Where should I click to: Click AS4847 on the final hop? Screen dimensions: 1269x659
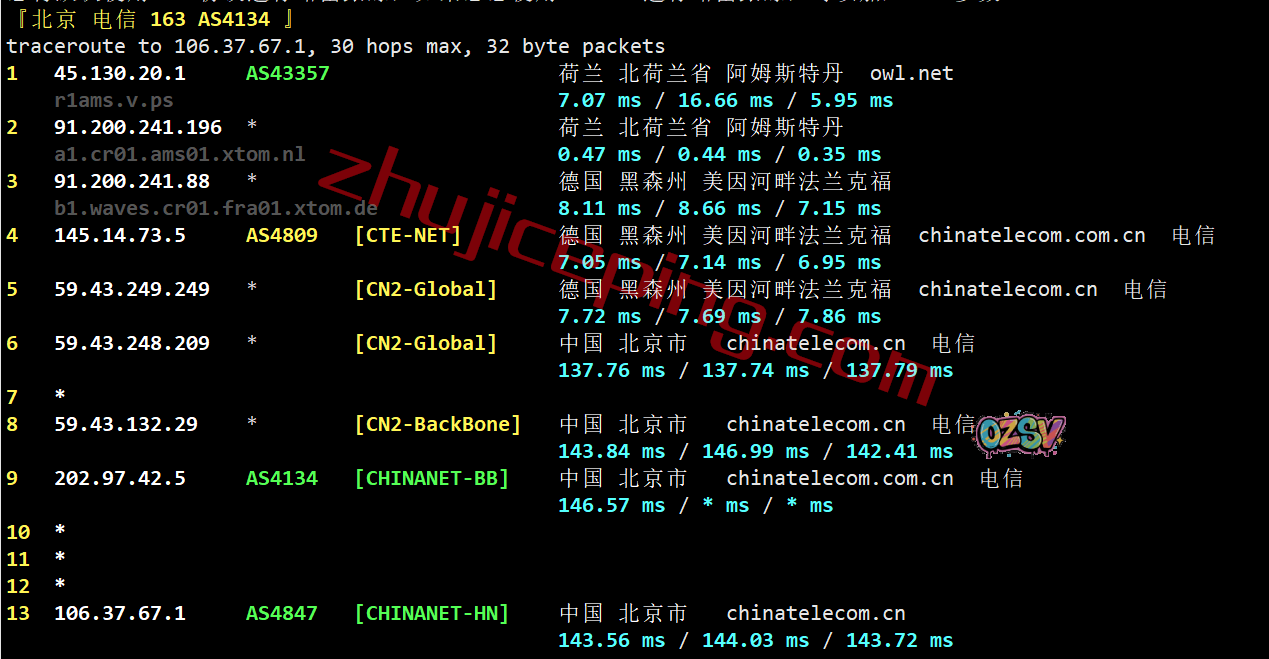282,613
